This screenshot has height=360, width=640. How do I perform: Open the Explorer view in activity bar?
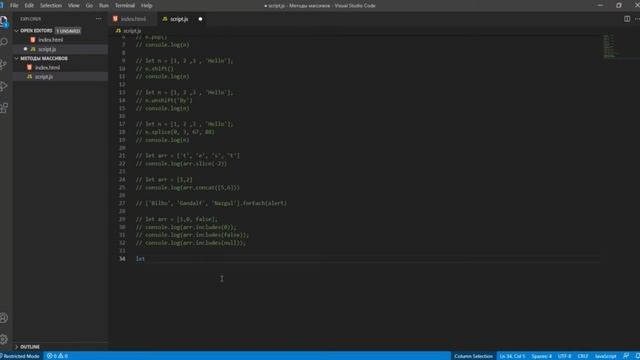tap(4, 21)
